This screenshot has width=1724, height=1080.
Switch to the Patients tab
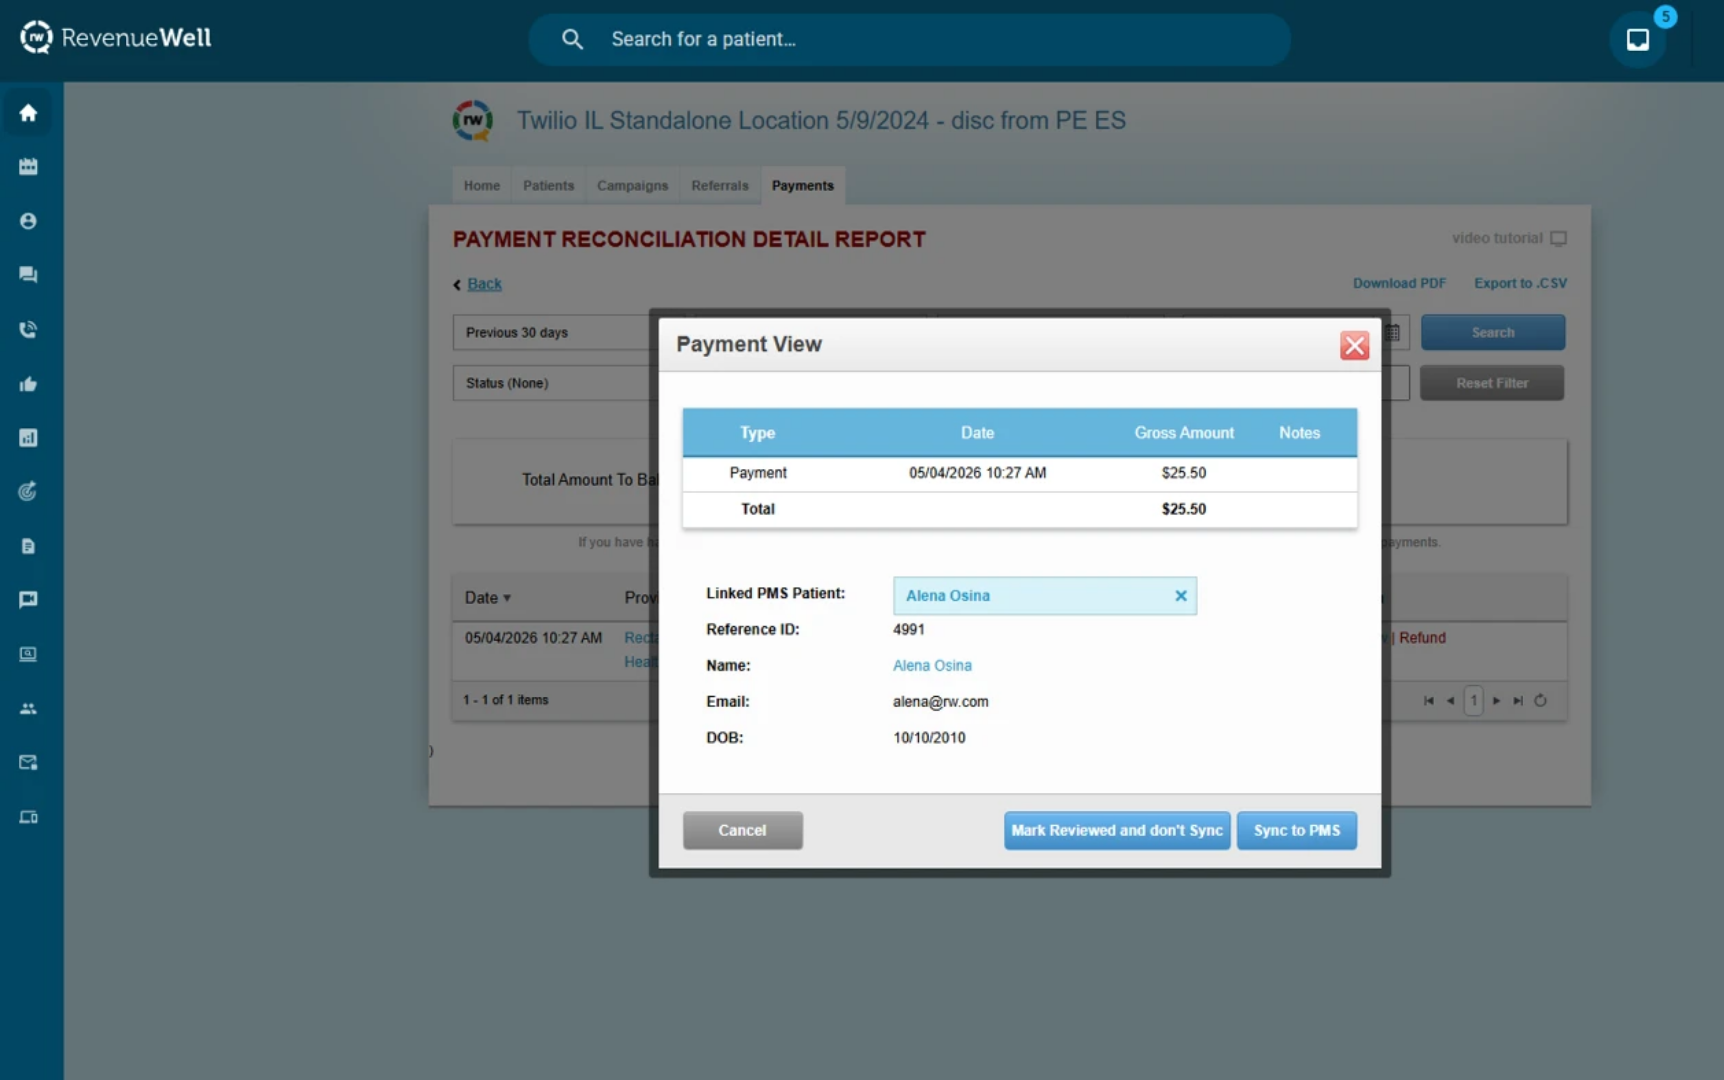(x=548, y=186)
